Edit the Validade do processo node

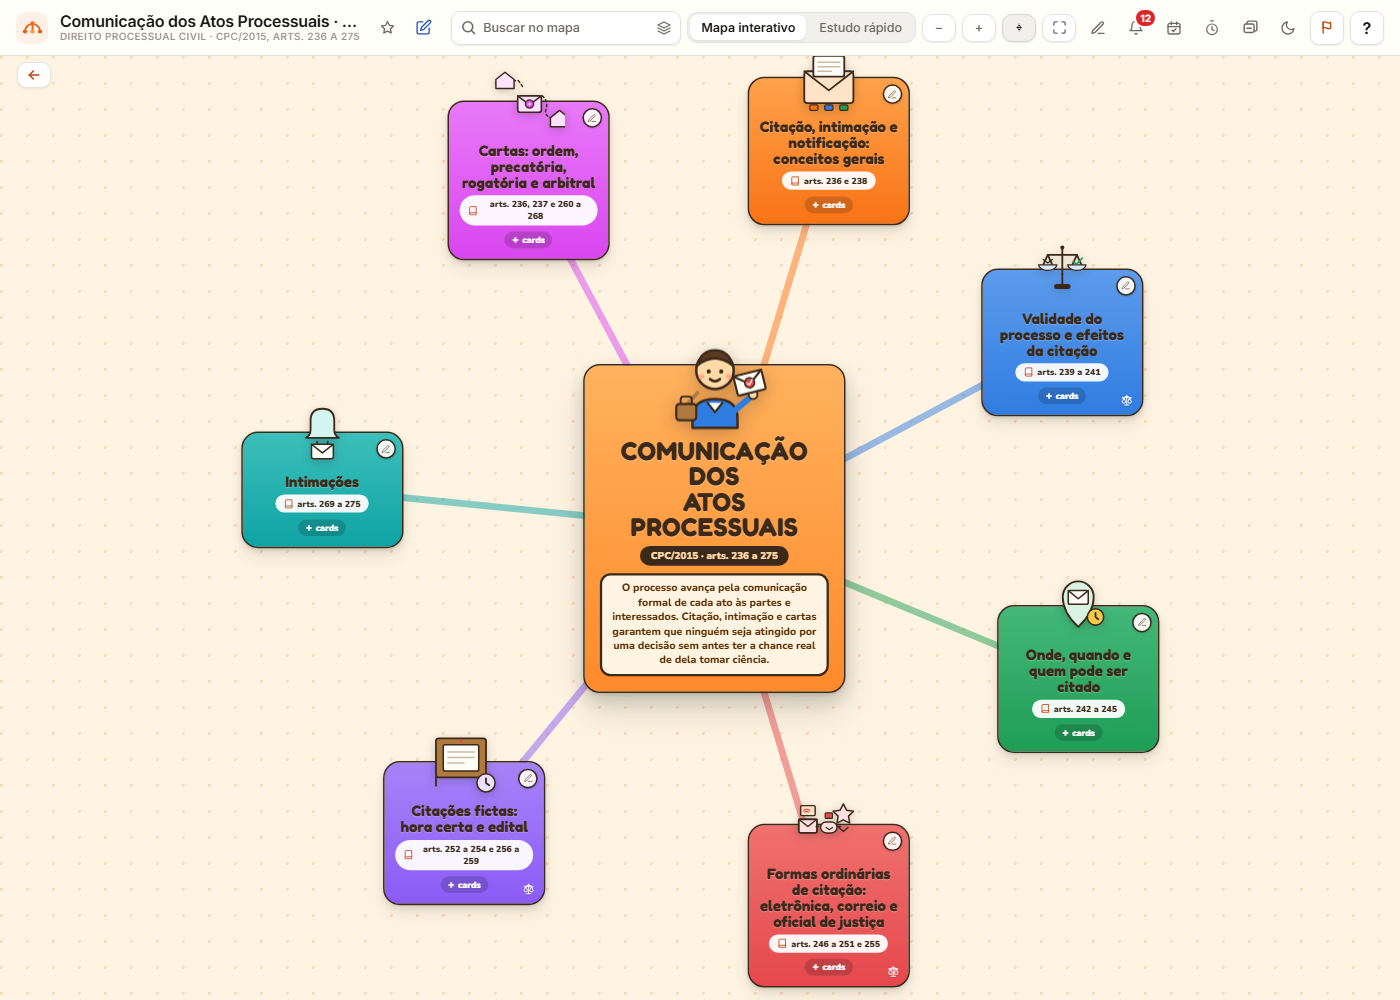pos(1125,286)
